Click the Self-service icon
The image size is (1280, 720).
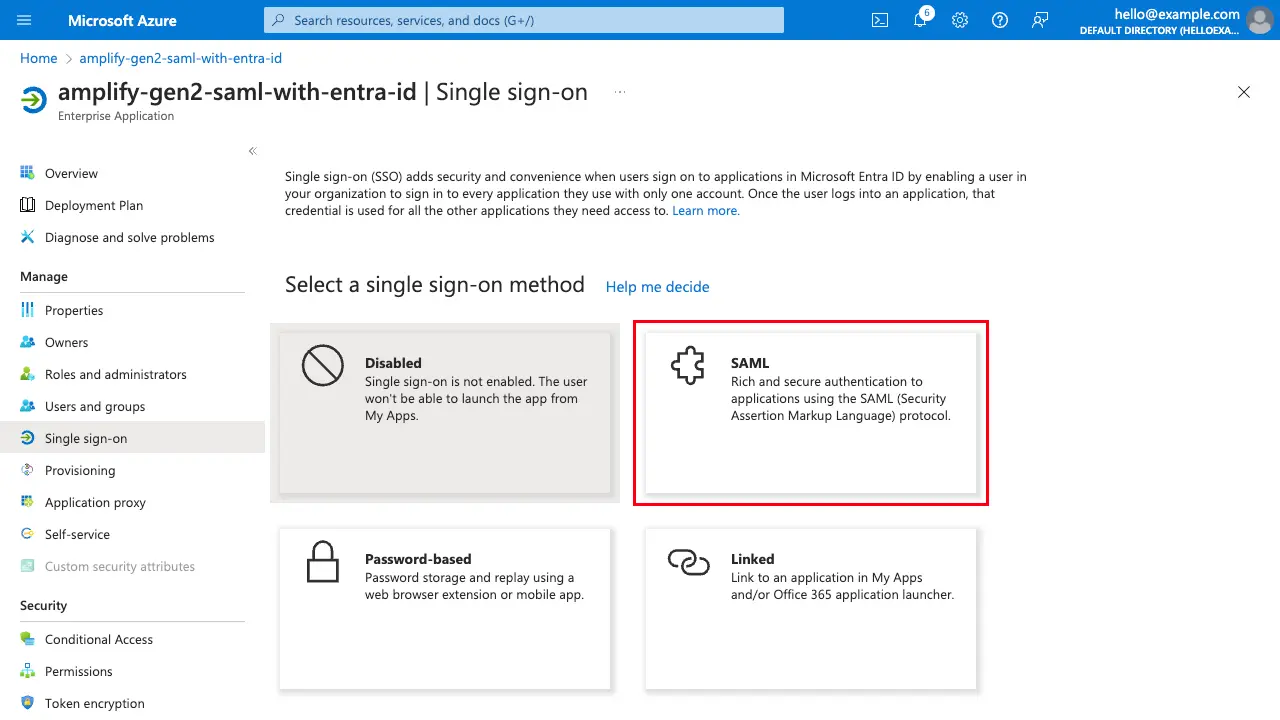click(x=28, y=534)
